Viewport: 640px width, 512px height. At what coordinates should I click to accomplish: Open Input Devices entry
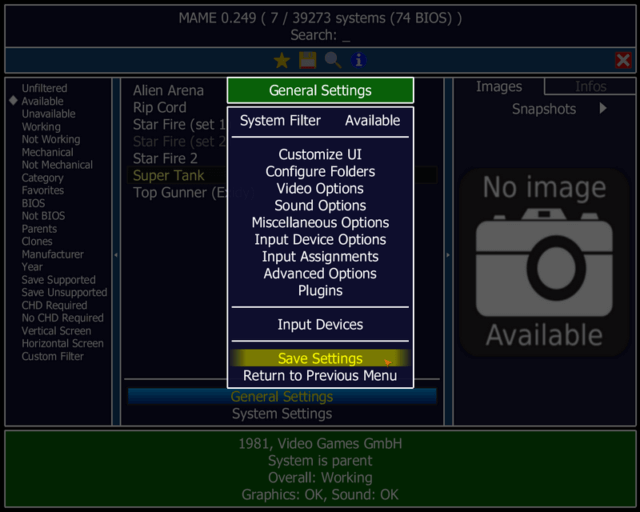coord(320,325)
